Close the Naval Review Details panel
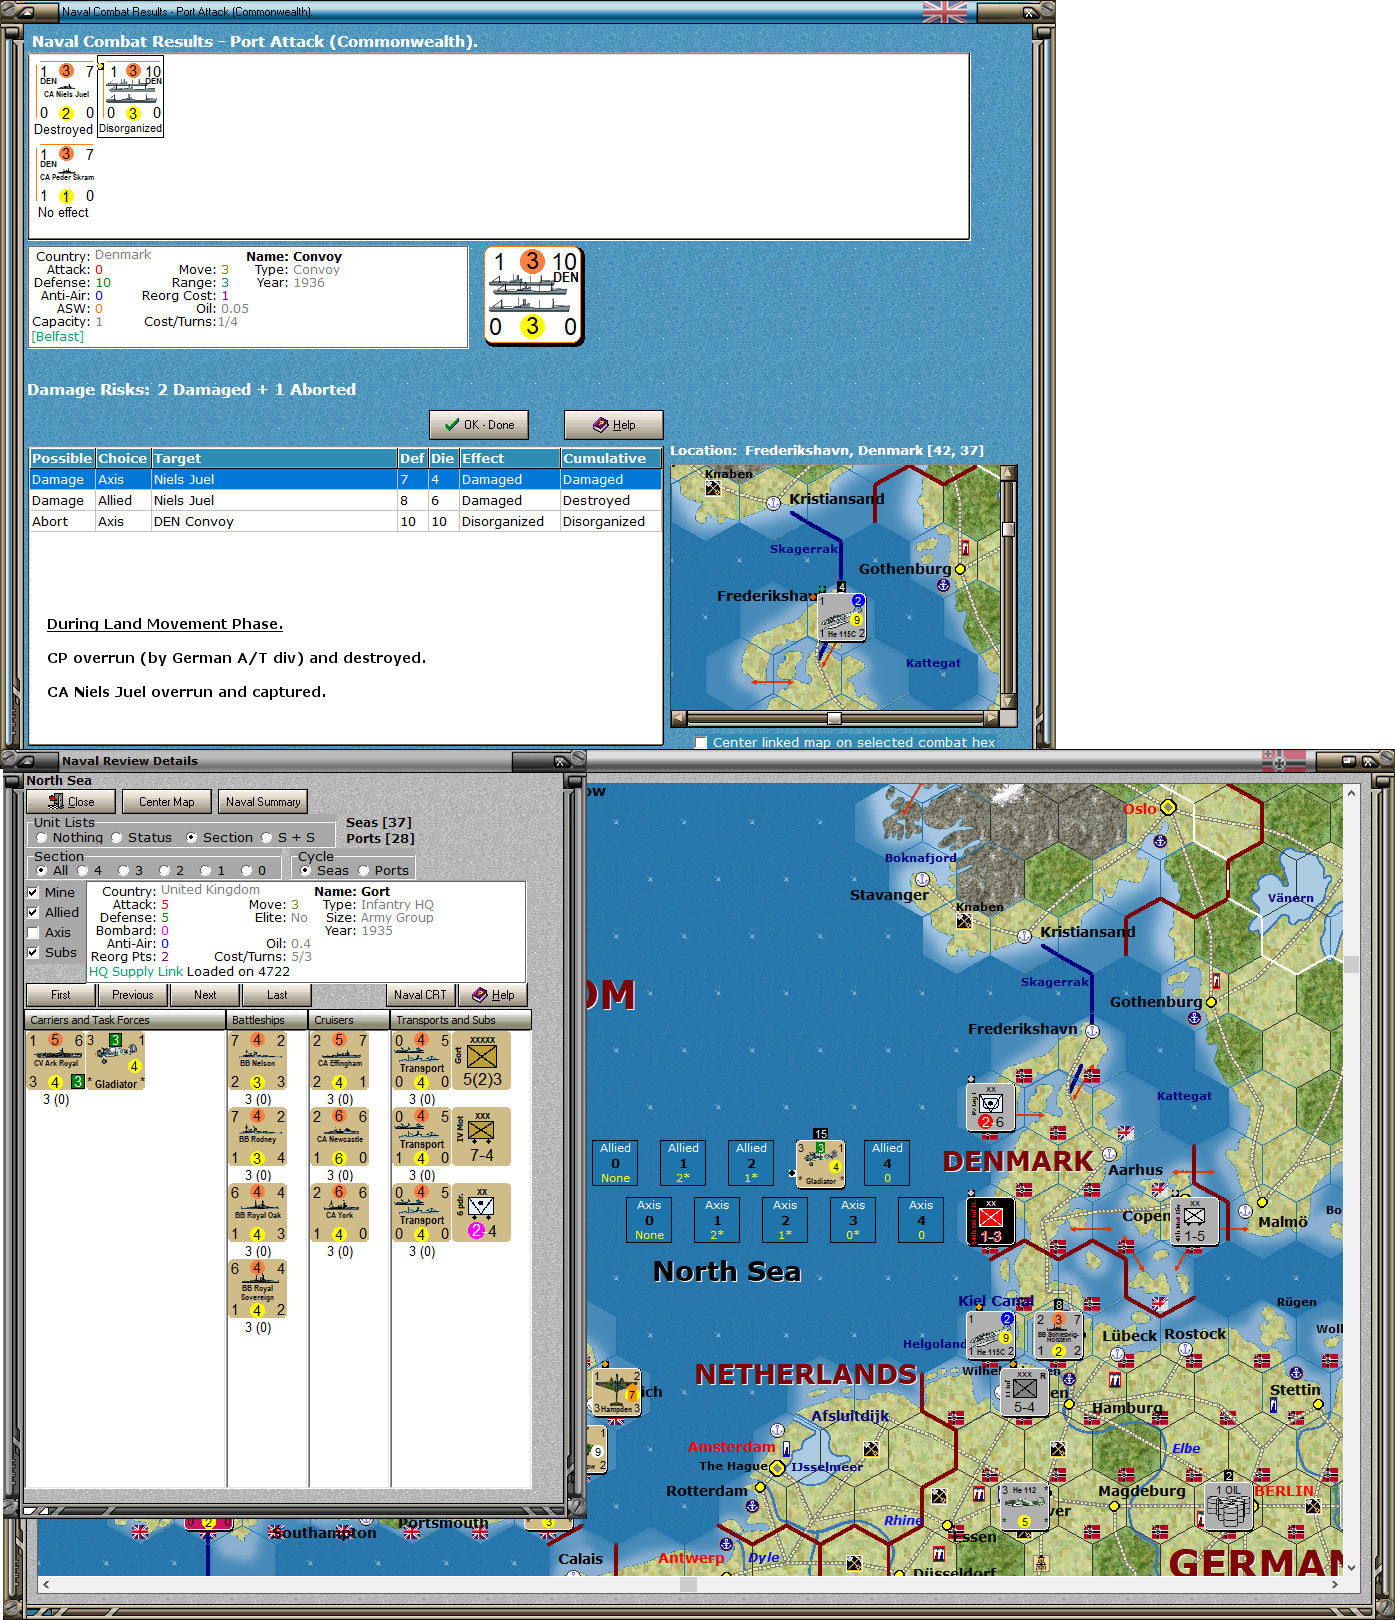The image size is (1395, 1620). (x=70, y=801)
